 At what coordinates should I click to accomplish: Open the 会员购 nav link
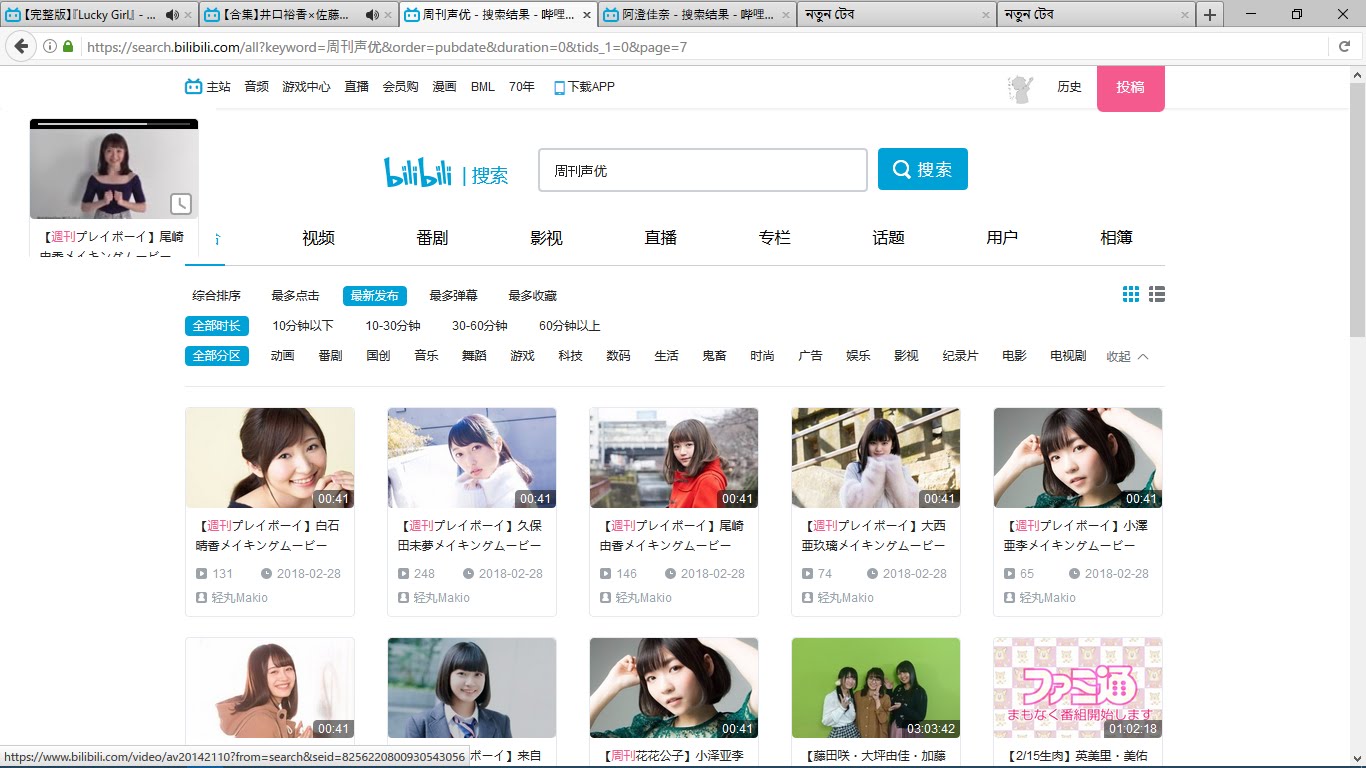tap(400, 87)
